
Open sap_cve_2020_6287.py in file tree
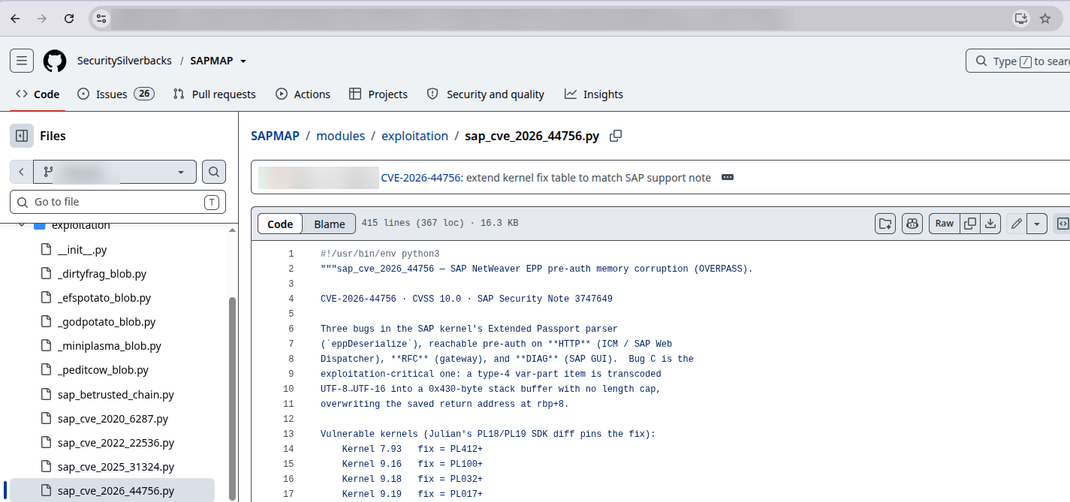pos(113,419)
